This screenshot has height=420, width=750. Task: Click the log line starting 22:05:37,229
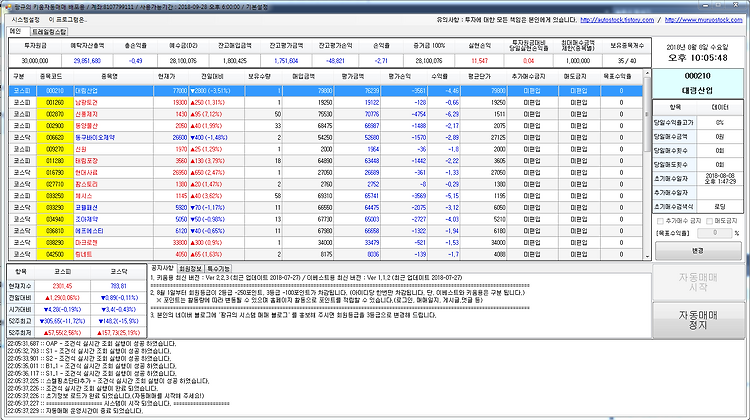tap(75, 410)
